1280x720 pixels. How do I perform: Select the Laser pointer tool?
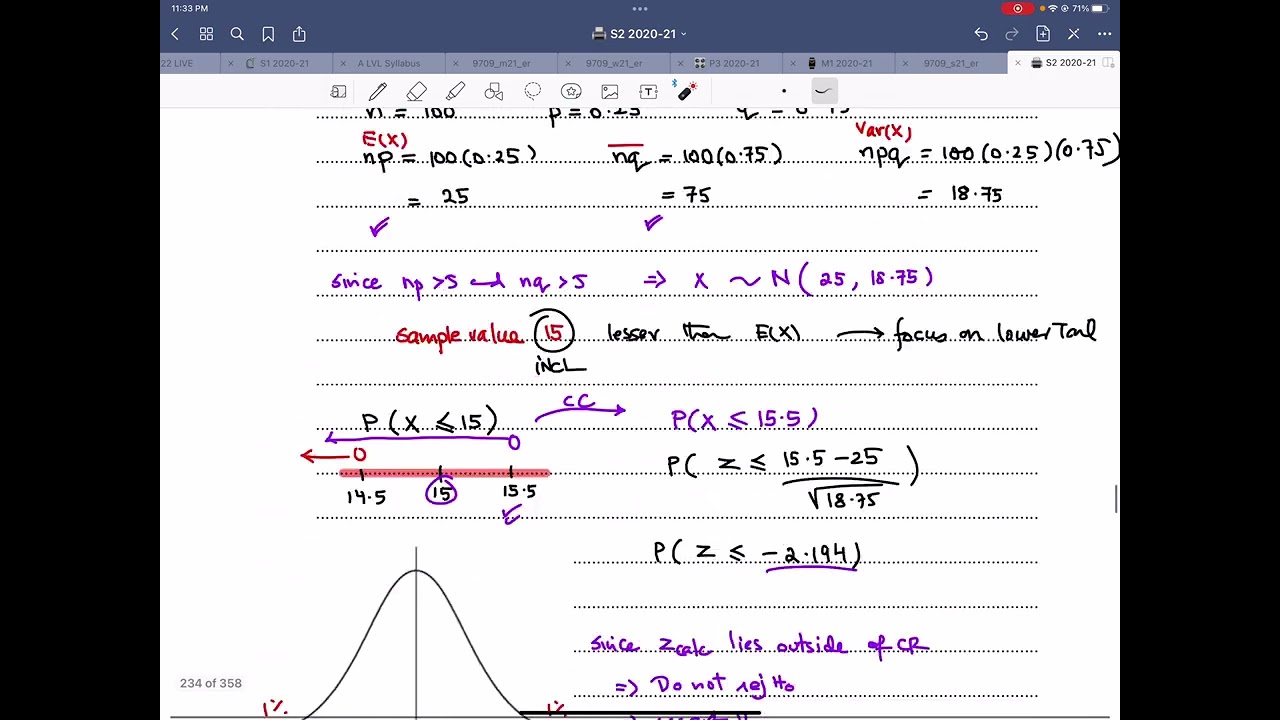(686, 91)
